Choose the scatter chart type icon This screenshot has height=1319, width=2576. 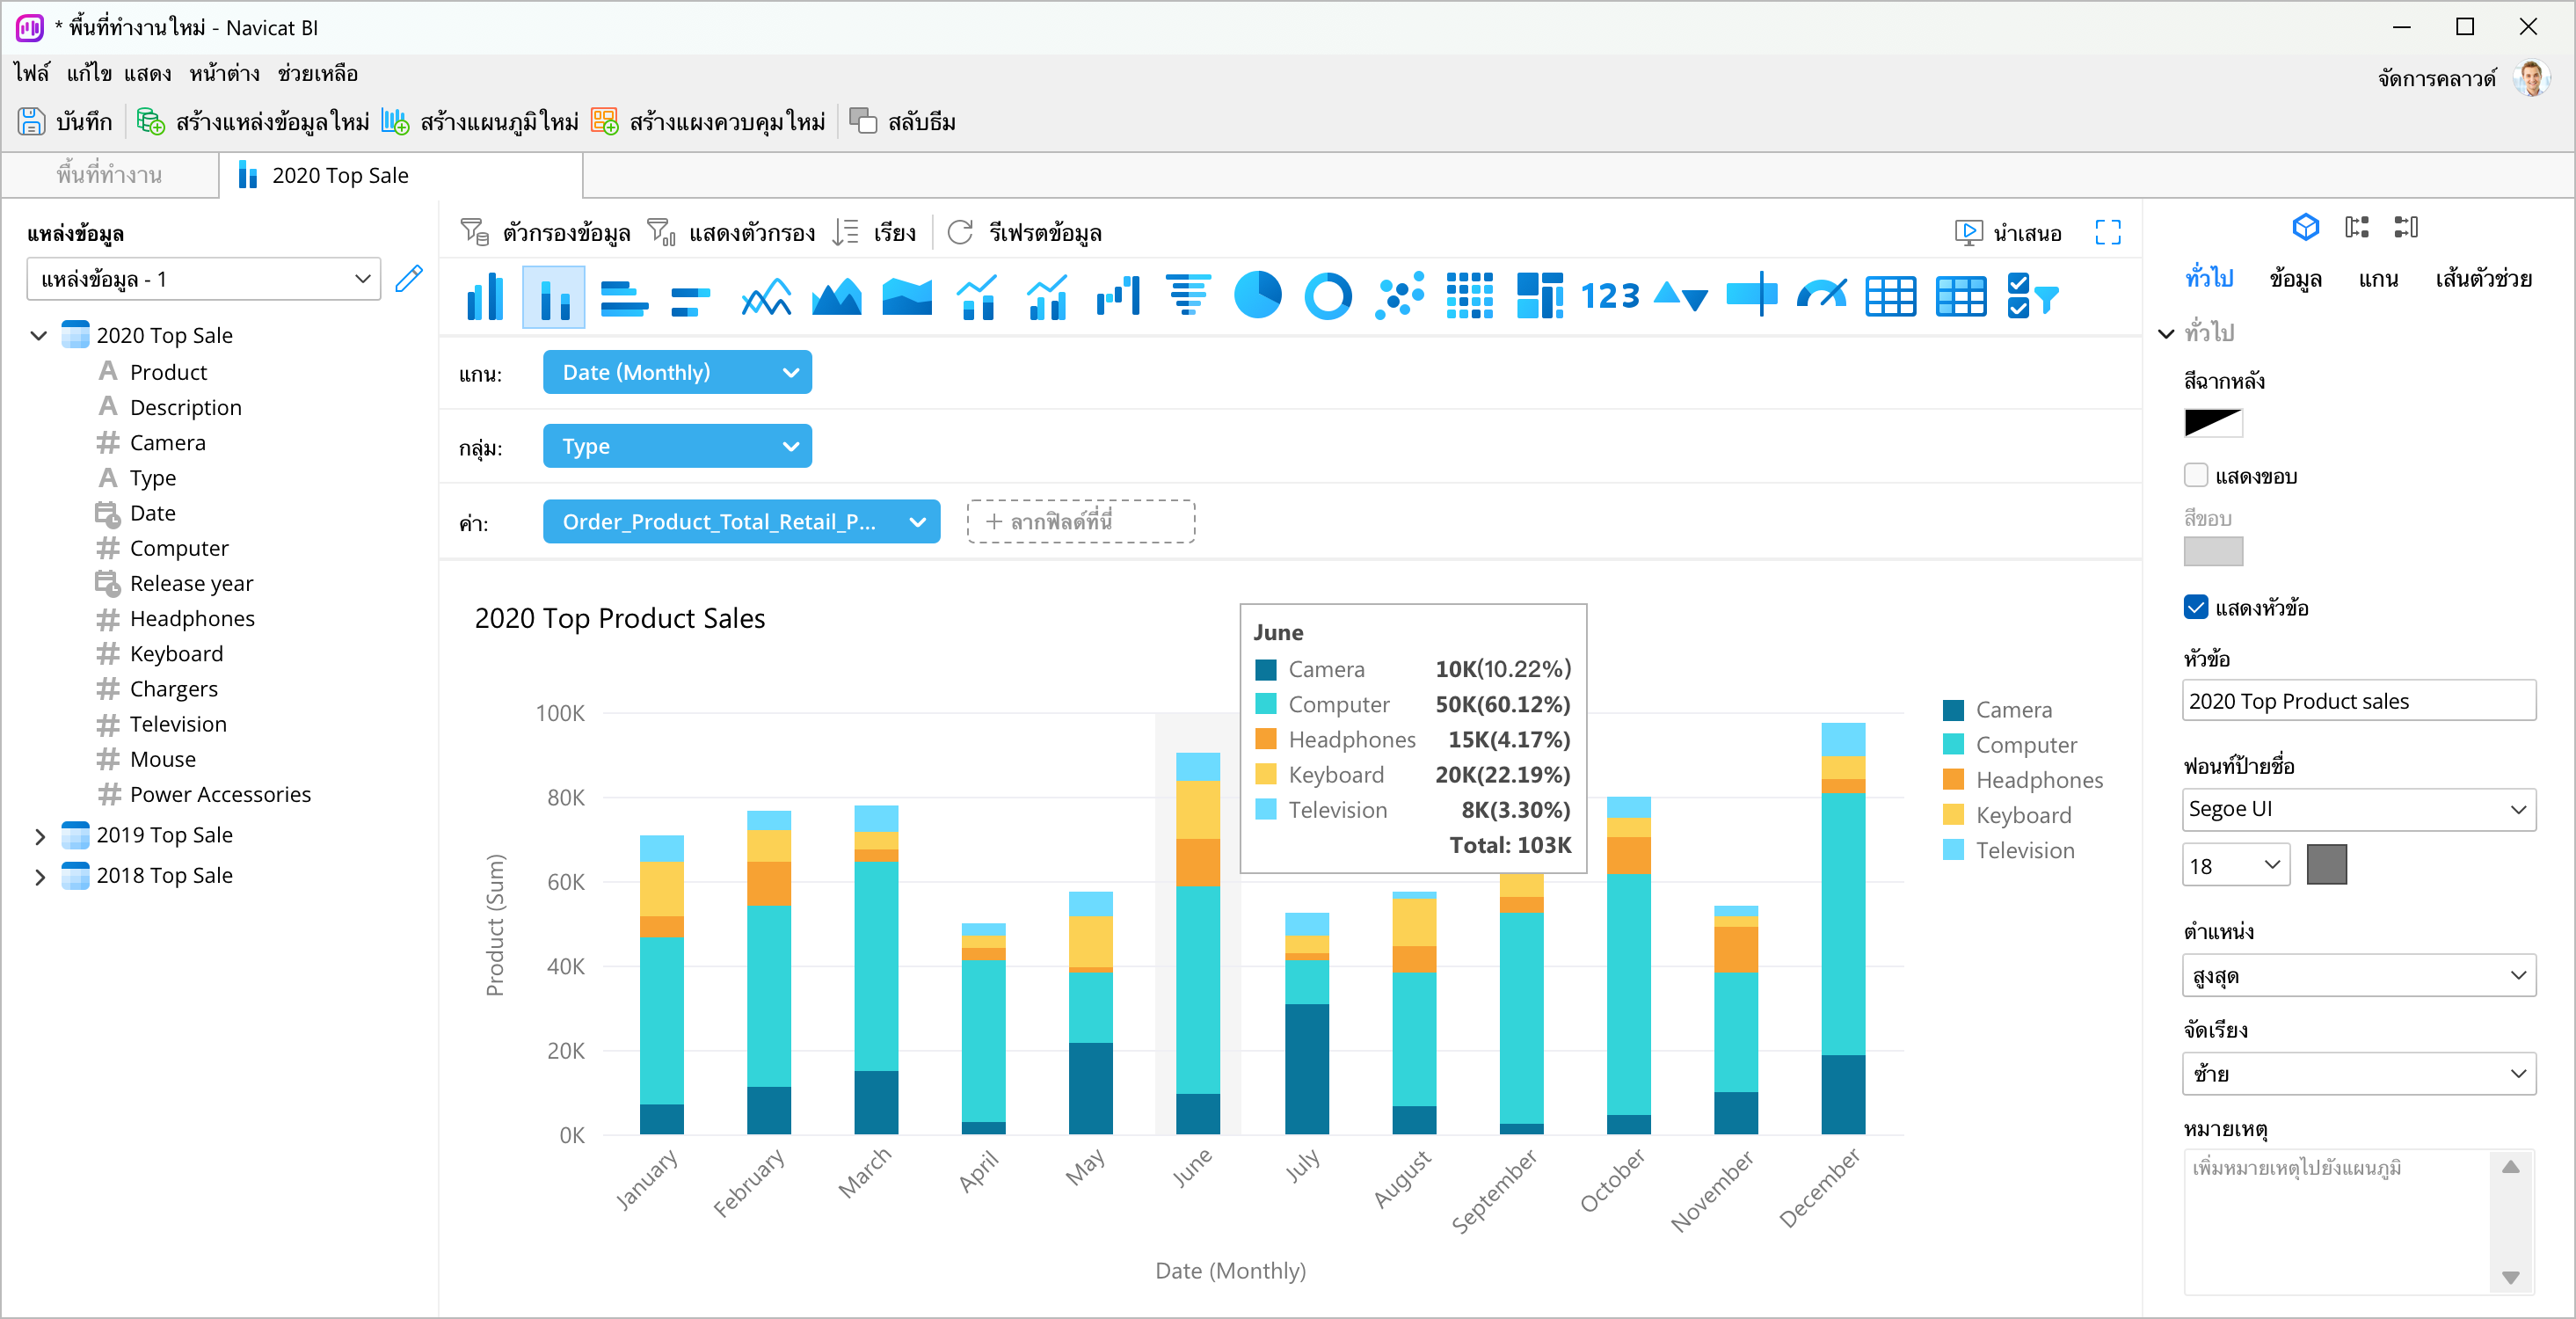tap(1398, 296)
